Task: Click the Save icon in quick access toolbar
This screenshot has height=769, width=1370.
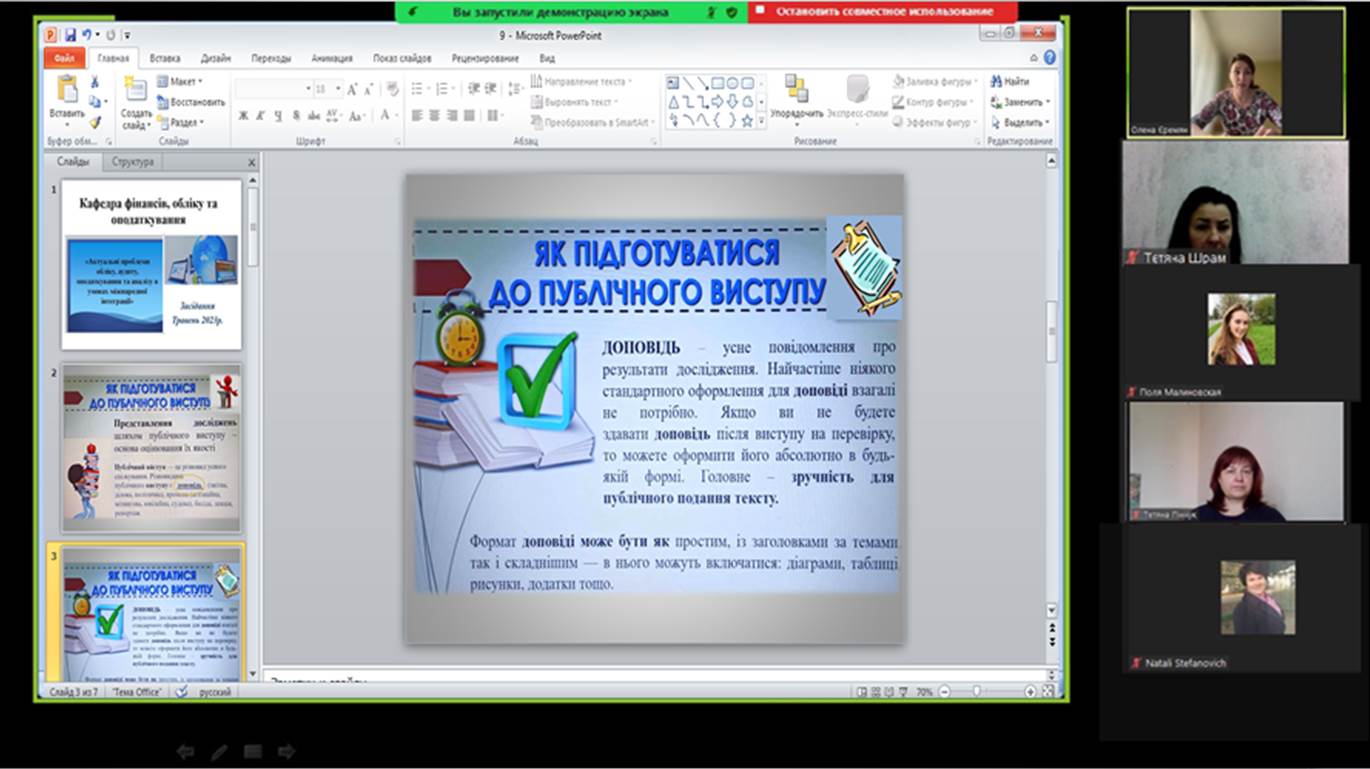Action: 70,34
